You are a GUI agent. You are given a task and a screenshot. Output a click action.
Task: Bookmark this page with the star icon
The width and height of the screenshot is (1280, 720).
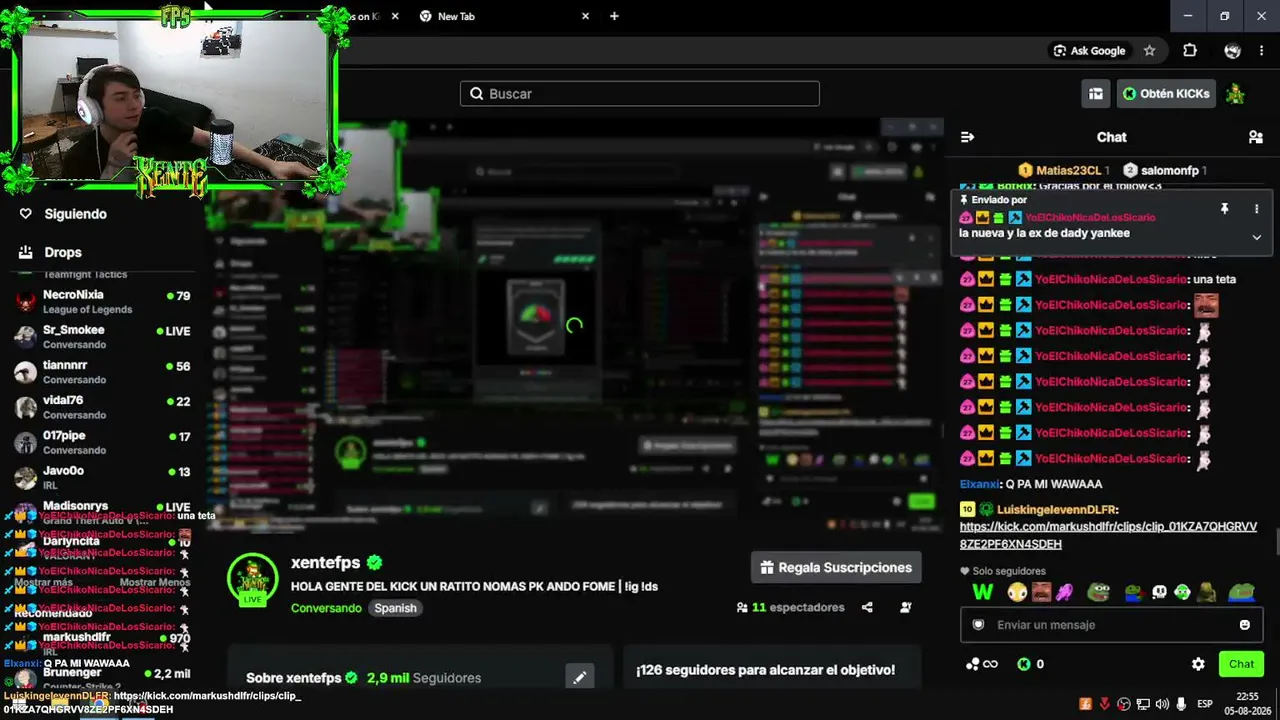[x=1149, y=51]
